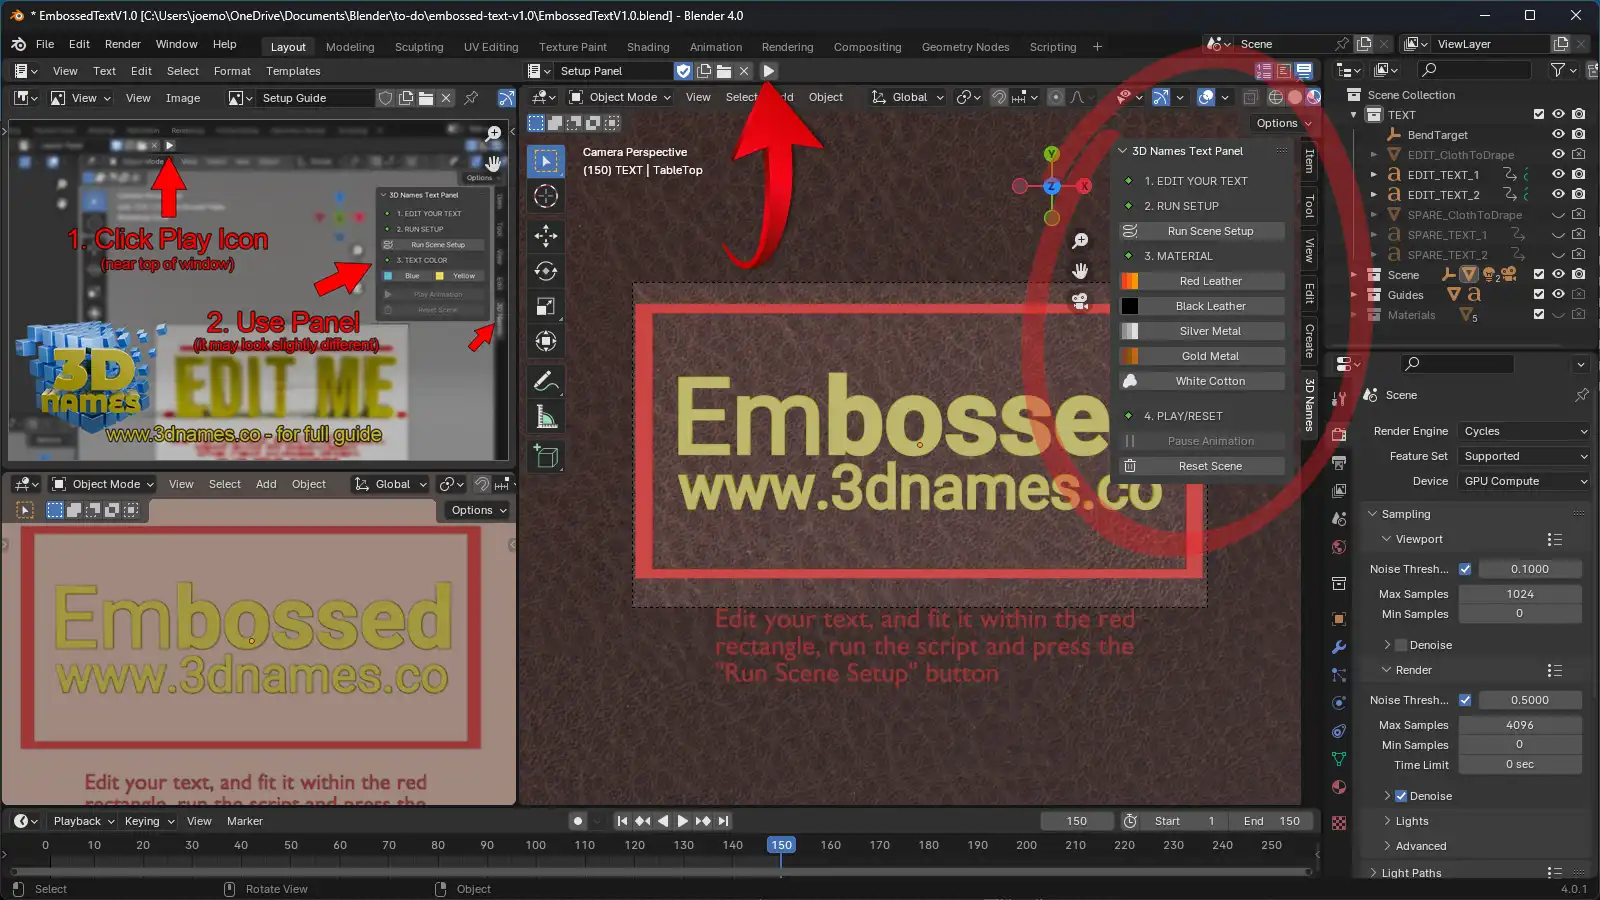
Task: Open the Window menu
Action: point(177,44)
